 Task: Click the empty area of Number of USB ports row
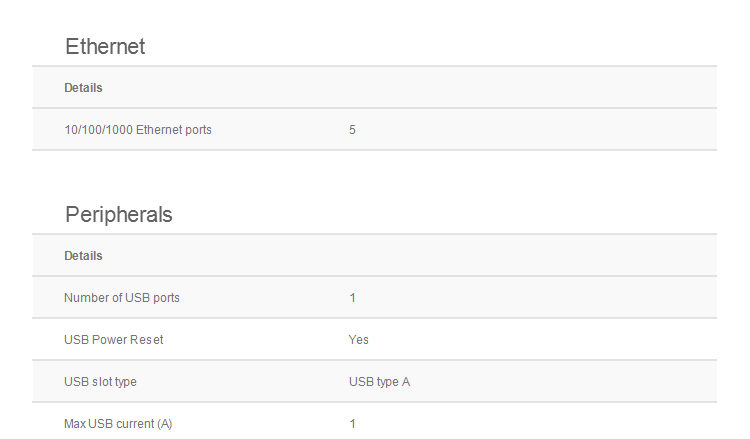pyautogui.click(x=536, y=297)
